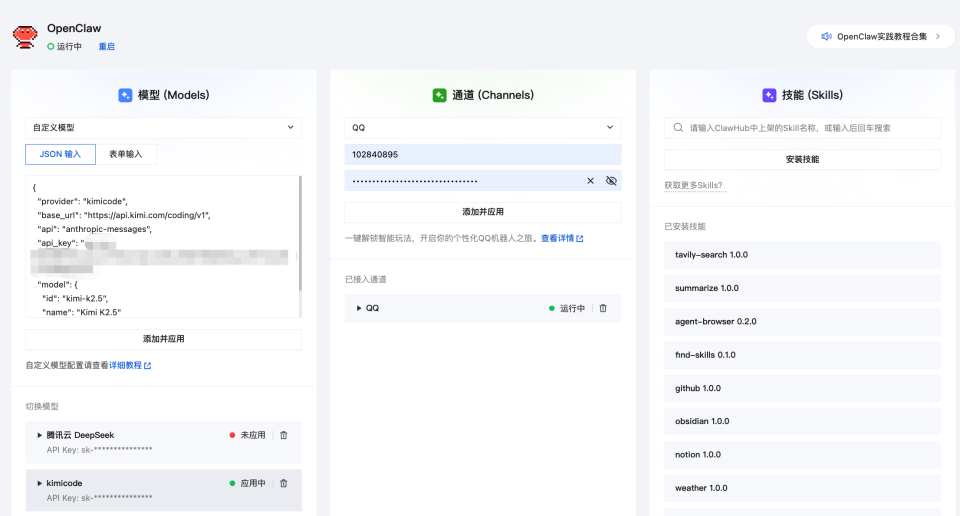Viewport: 960px width, 516px height.
Task: Select the find-skills 0.1.0 skill
Action: pyautogui.click(x=802, y=355)
